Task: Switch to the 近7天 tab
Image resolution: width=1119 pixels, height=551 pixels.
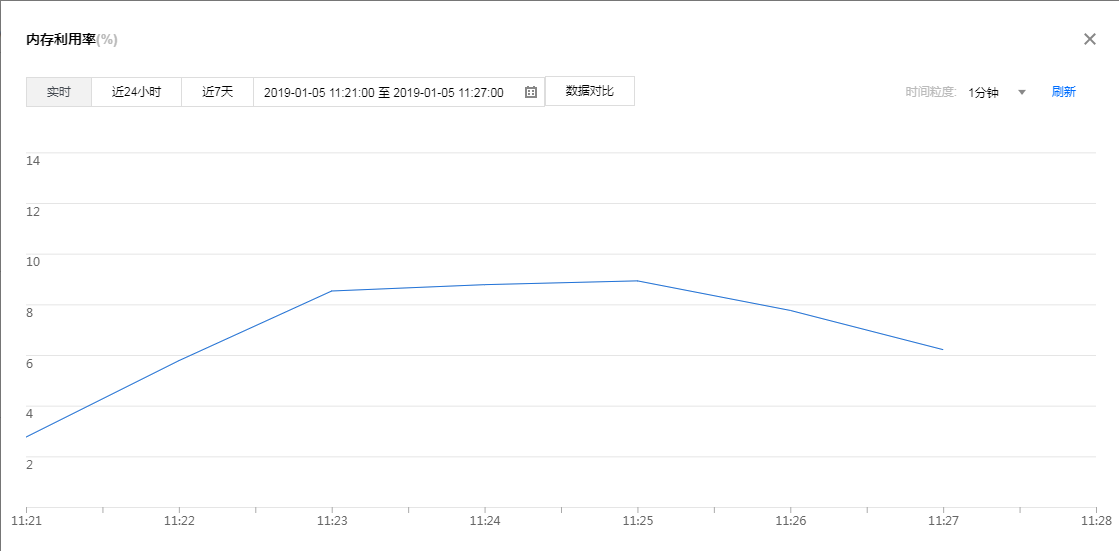Action: click(x=217, y=92)
